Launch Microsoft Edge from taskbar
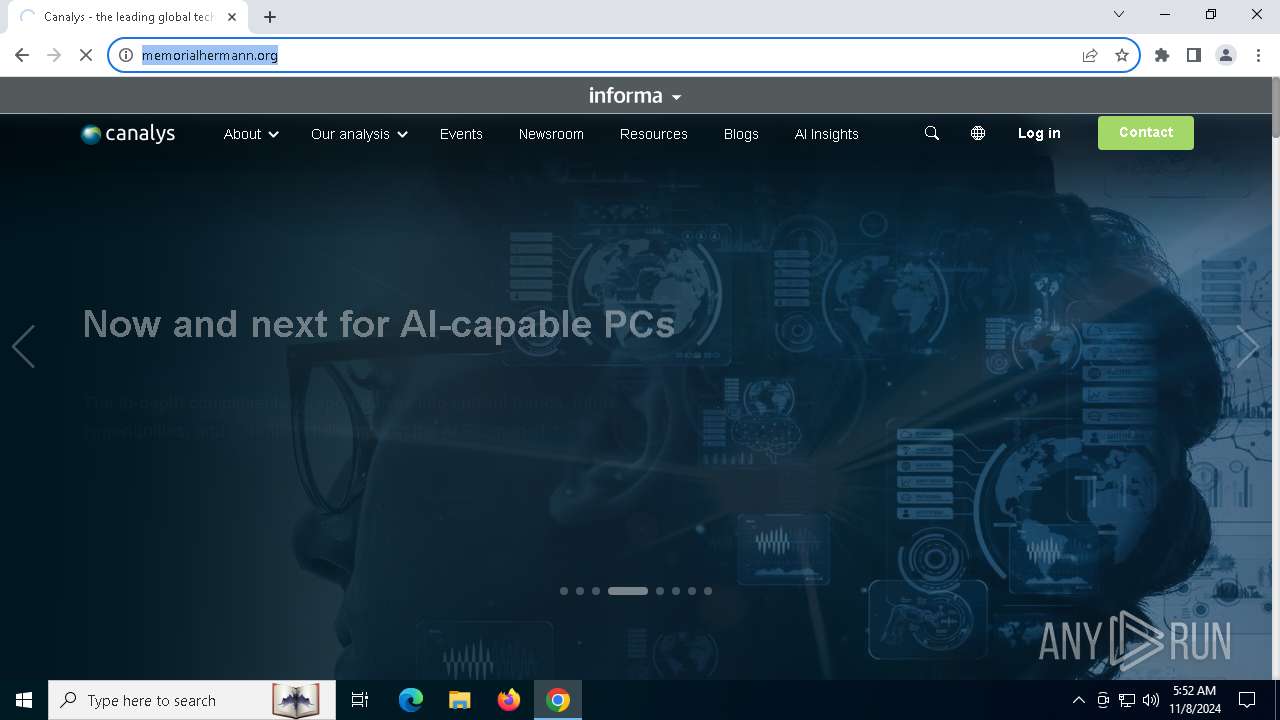The width and height of the screenshot is (1280, 720). coord(411,700)
